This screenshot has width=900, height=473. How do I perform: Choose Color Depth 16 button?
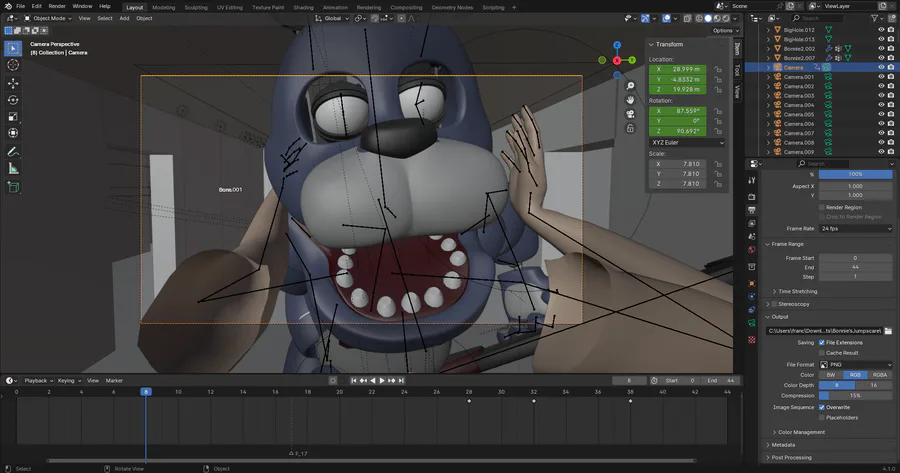pos(874,385)
